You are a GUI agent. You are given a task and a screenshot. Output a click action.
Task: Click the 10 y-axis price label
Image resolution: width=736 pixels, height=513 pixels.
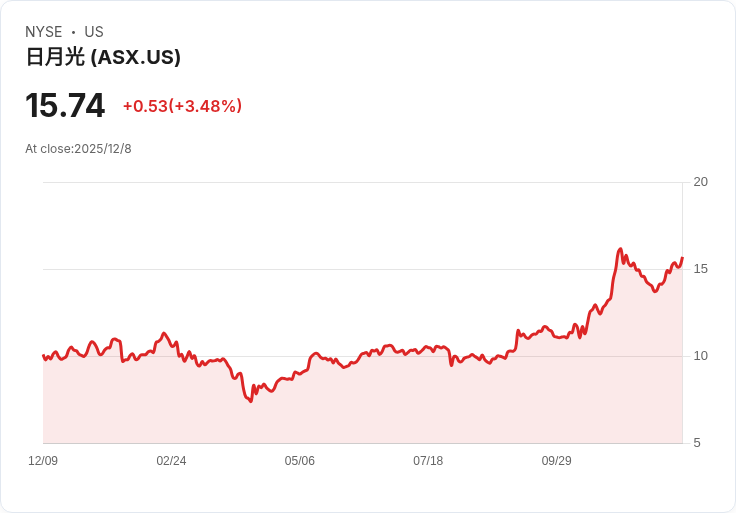tap(700, 356)
